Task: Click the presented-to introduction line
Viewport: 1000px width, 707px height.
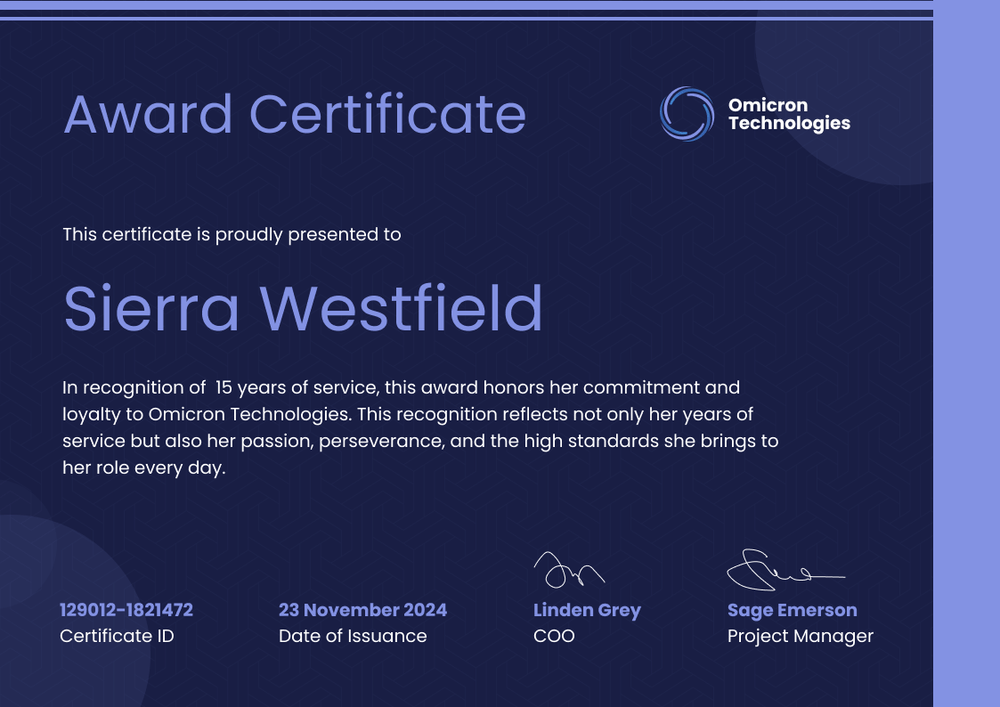Action: point(231,234)
